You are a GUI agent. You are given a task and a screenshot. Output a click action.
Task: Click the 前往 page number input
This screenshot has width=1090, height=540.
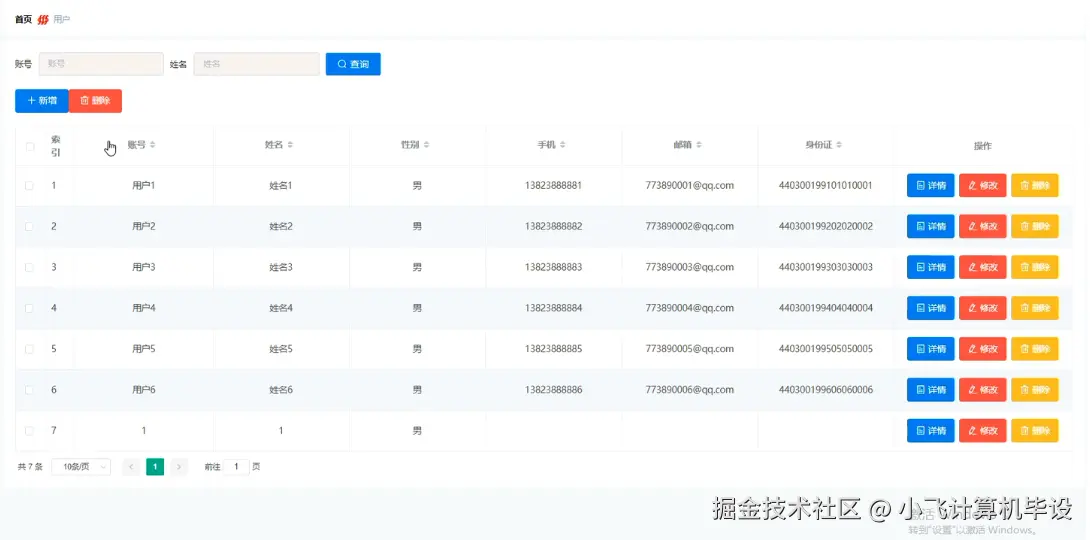(x=236, y=467)
